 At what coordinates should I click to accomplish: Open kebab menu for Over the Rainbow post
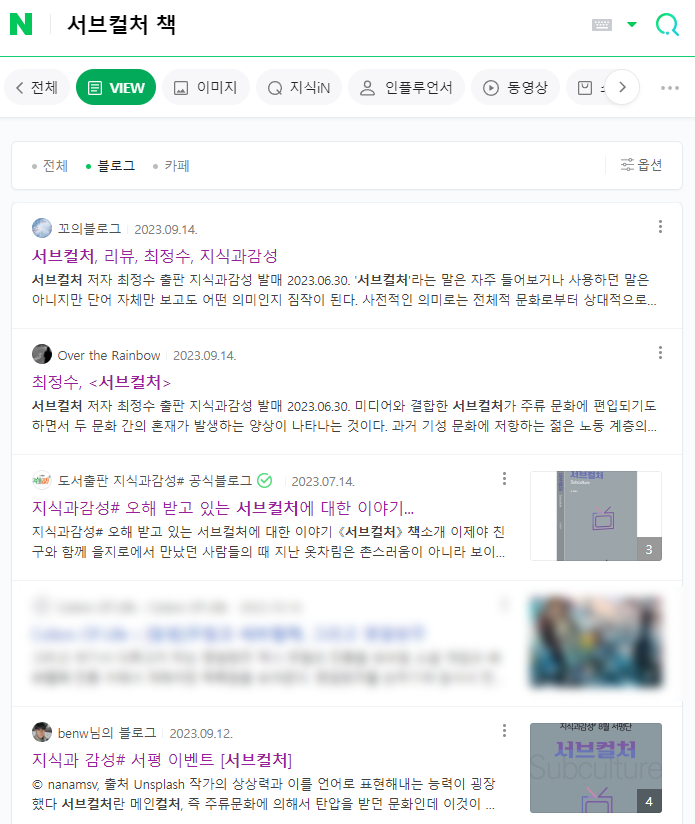[x=660, y=353]
